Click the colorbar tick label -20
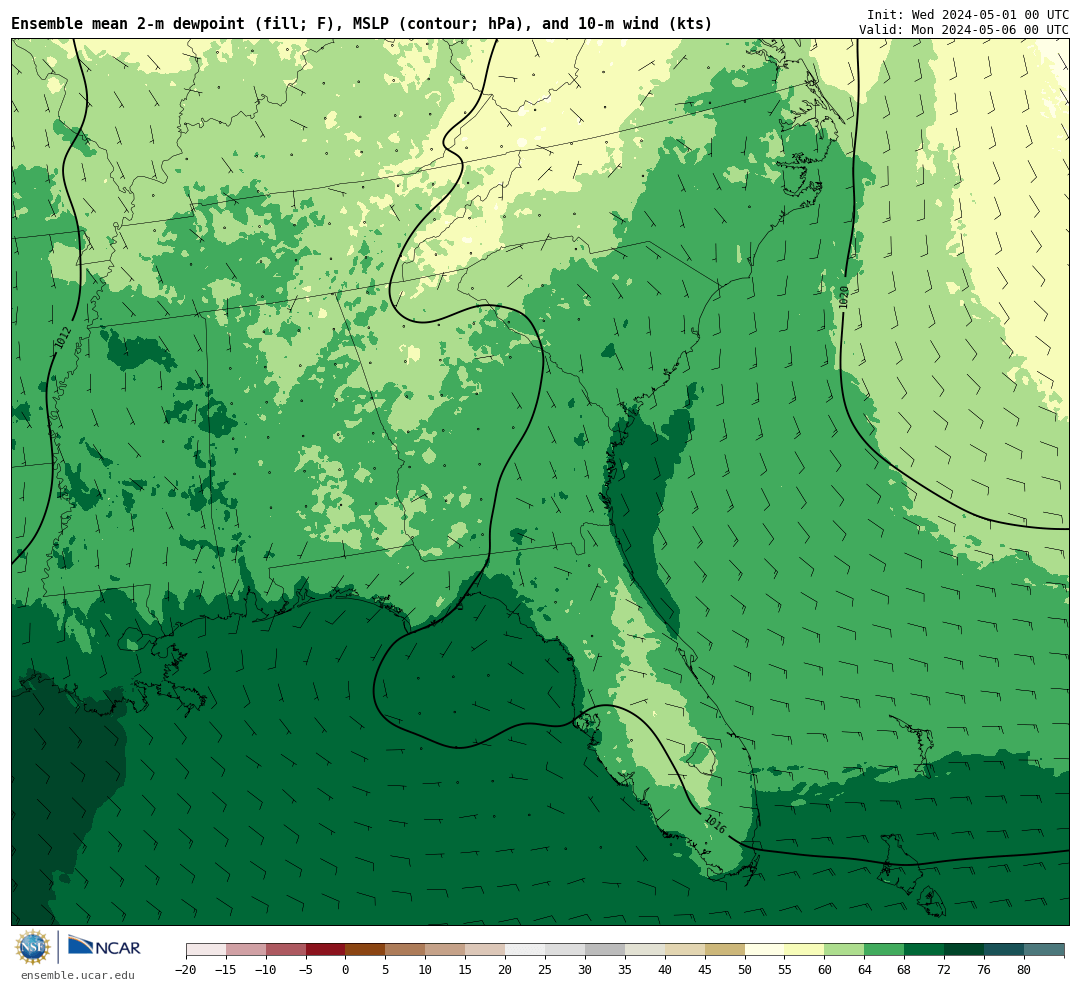This screenshot has height=988, width=1080. (x=186, y=970)
